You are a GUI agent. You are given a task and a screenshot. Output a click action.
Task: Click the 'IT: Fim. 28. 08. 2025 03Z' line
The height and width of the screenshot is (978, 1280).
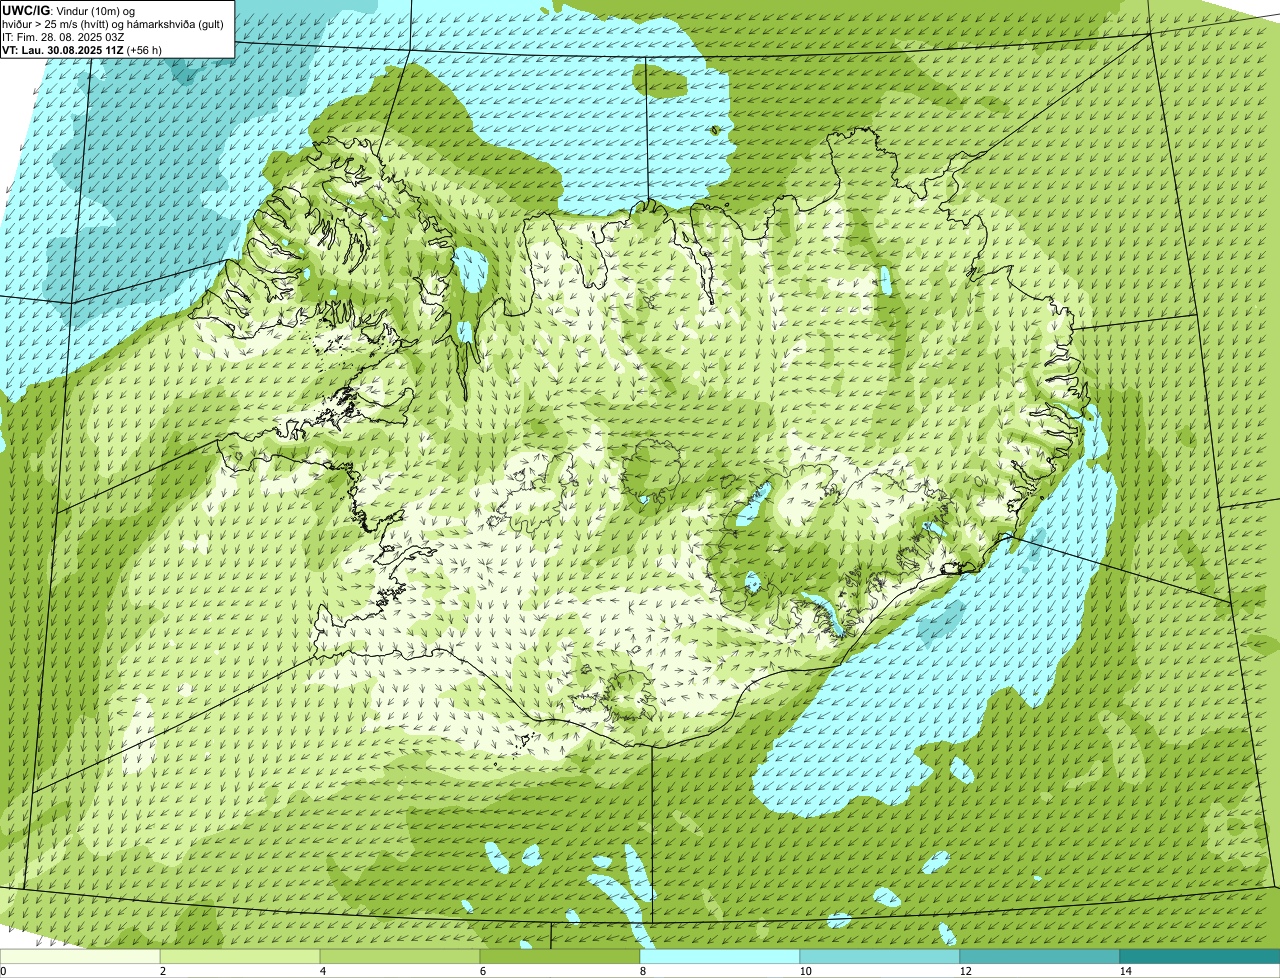63,36
